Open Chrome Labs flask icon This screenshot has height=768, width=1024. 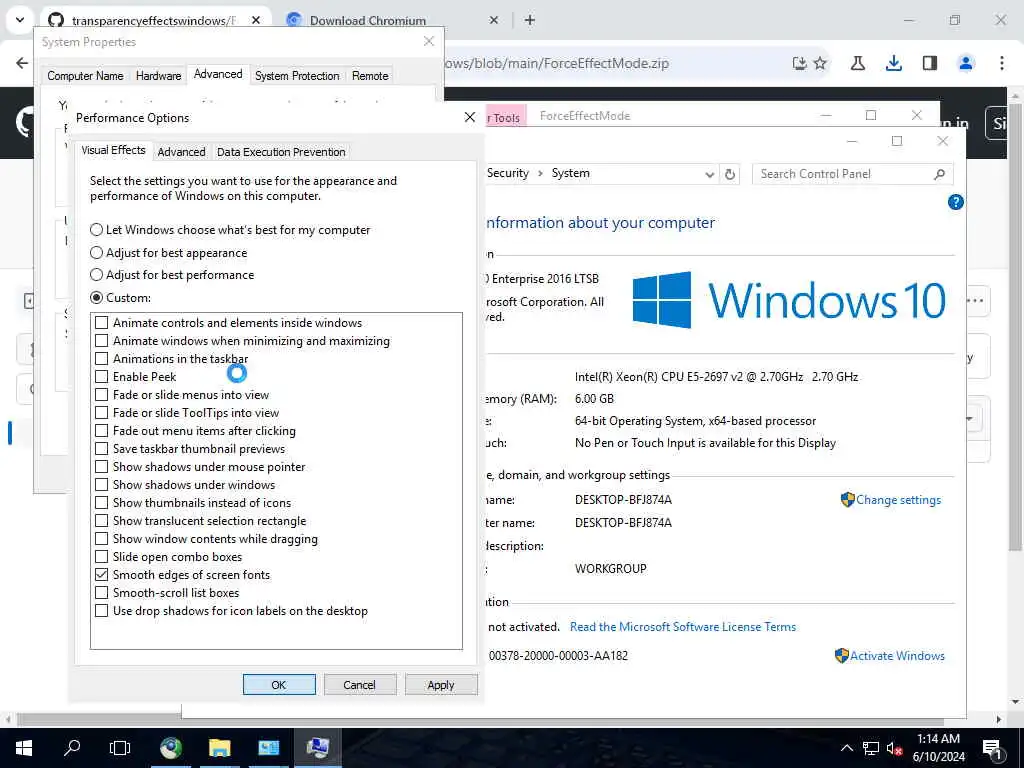pos(857,63)
